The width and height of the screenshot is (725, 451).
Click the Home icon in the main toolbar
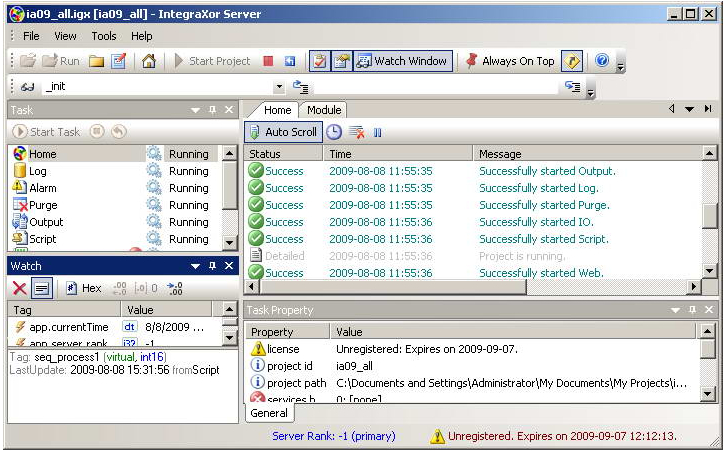[x=148, y=61]
